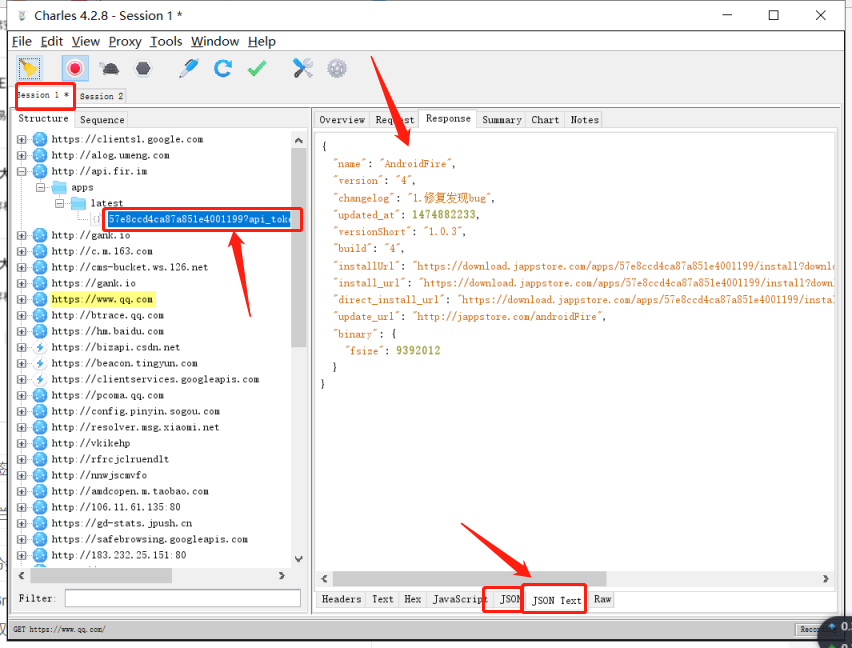Open the Window menu
The width and height of the screenshot is (852, 648).
pyautogui.click(x=215, y=41)
